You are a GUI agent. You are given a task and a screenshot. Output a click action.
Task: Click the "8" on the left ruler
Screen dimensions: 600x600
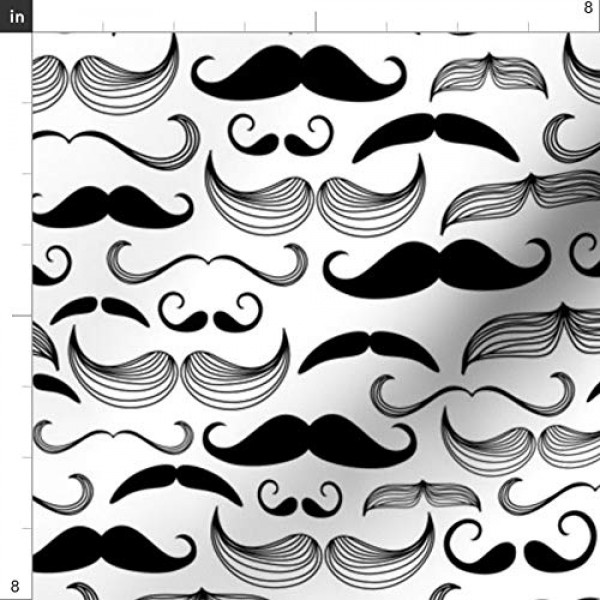pyautogui.click(x=15, y=586)
